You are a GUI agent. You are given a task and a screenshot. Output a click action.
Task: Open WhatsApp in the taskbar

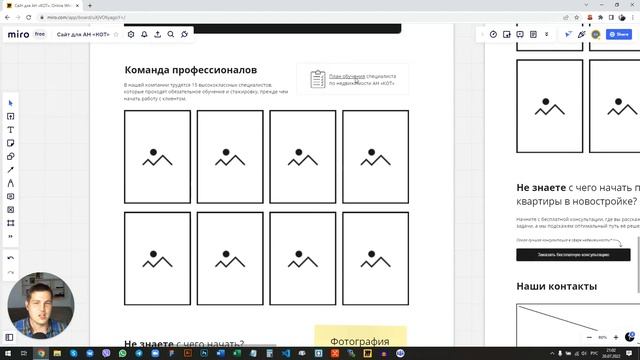coord(122,353)
